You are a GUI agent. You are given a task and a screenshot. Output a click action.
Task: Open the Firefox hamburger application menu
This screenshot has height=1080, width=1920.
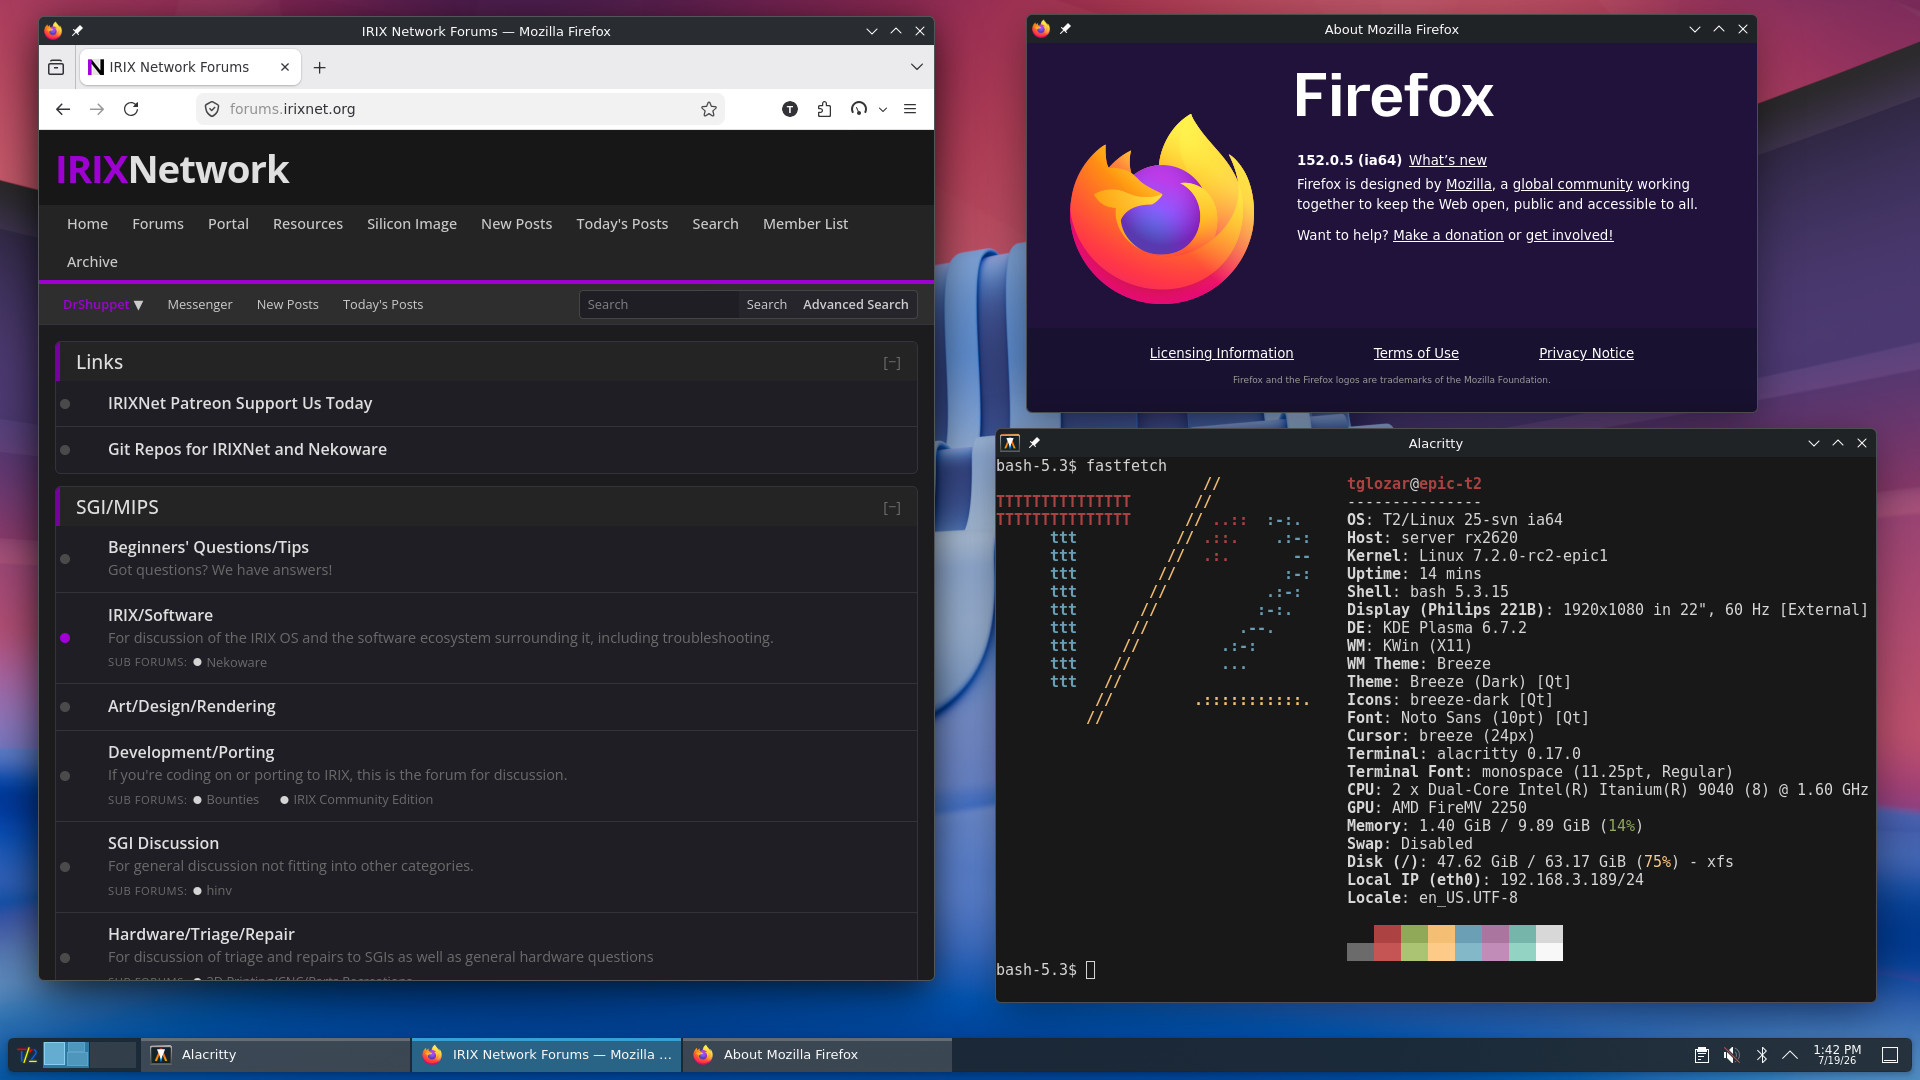click(x=910, y=109)
